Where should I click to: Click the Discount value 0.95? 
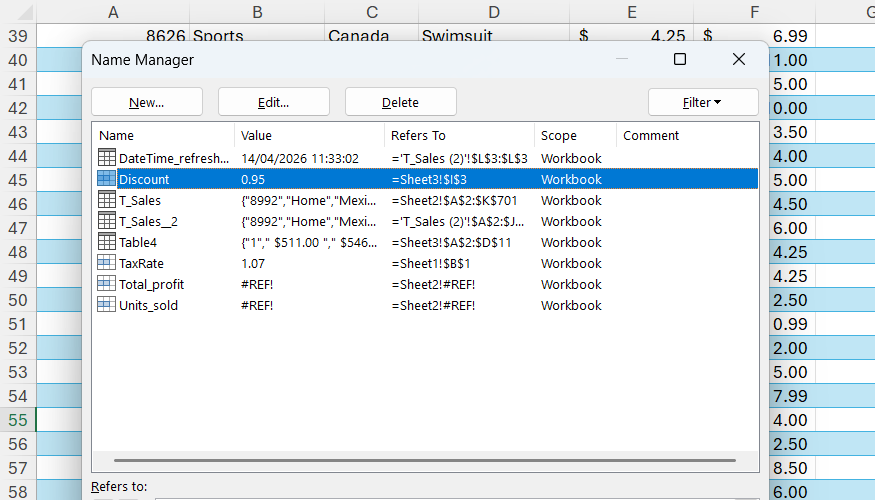point(253,180)
